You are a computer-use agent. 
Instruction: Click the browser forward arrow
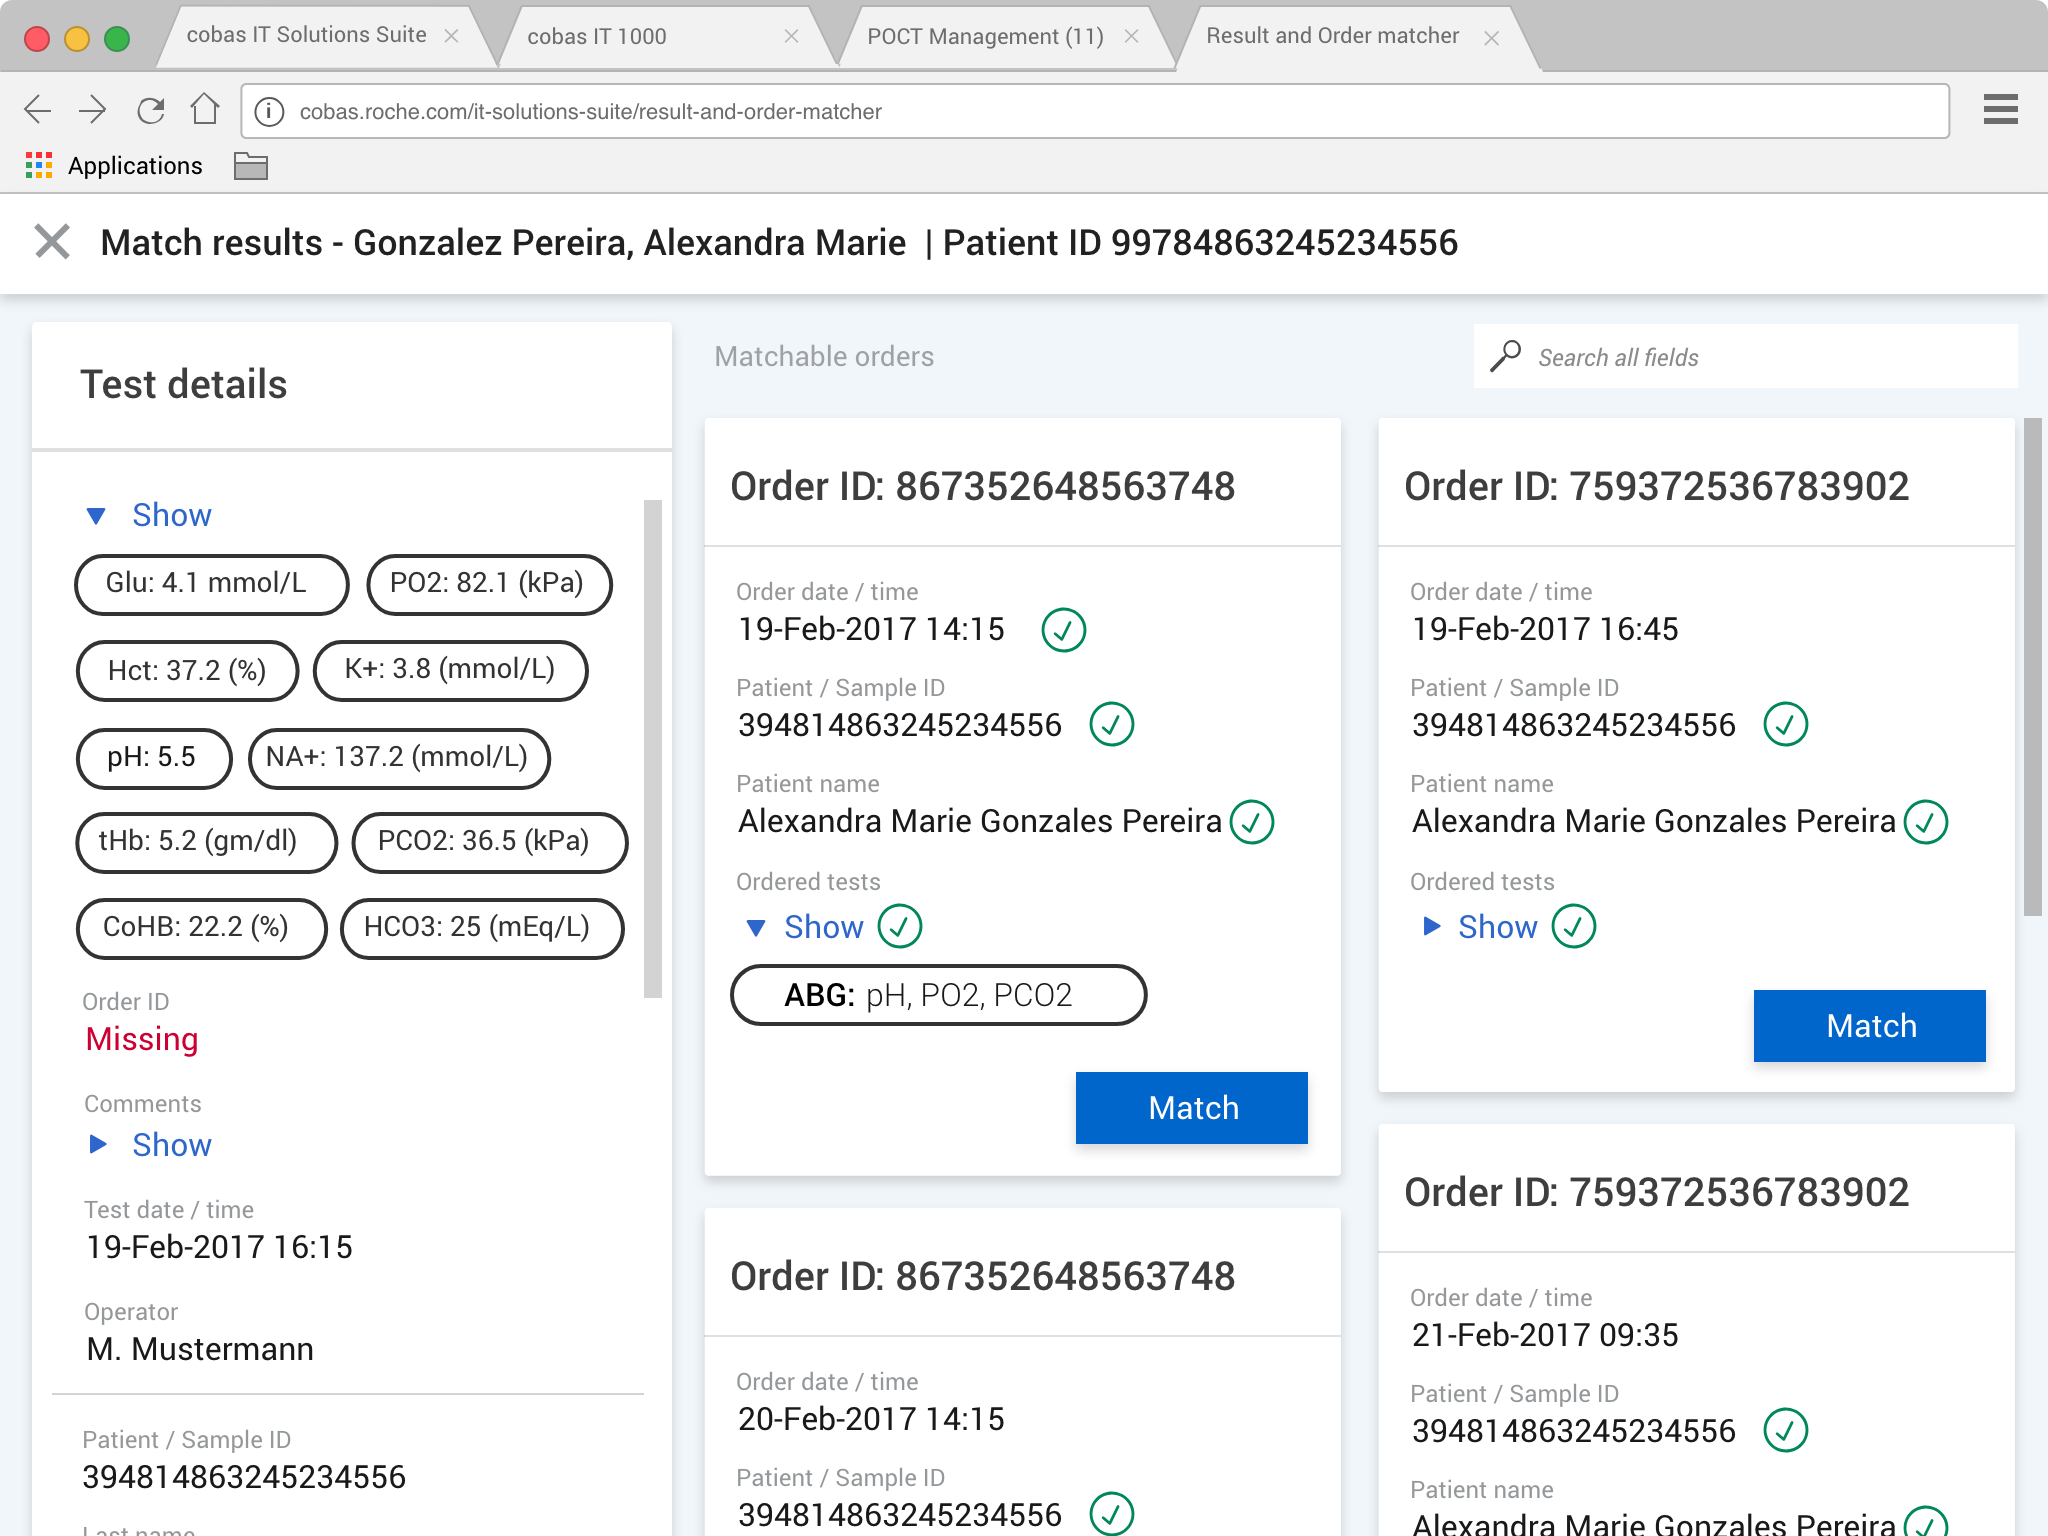coord(92,110)
